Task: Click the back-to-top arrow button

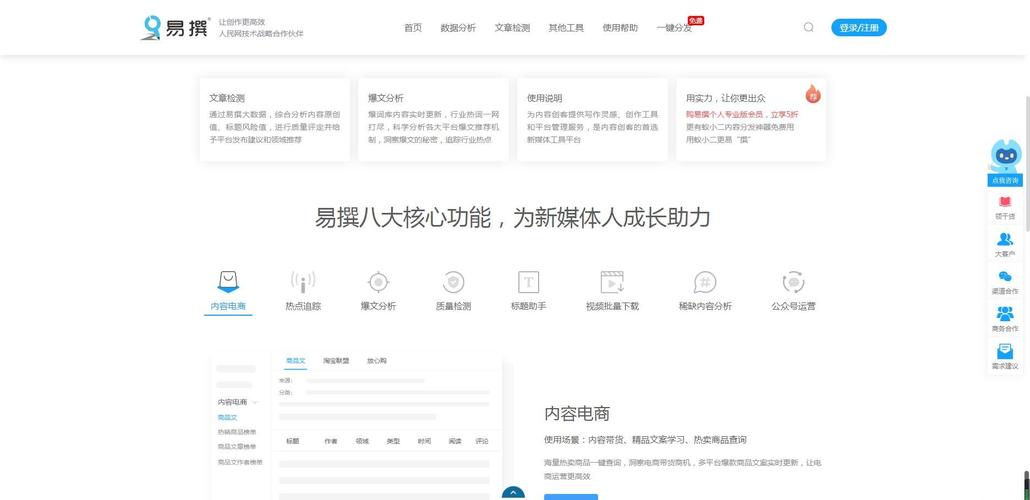Action: 513,492
